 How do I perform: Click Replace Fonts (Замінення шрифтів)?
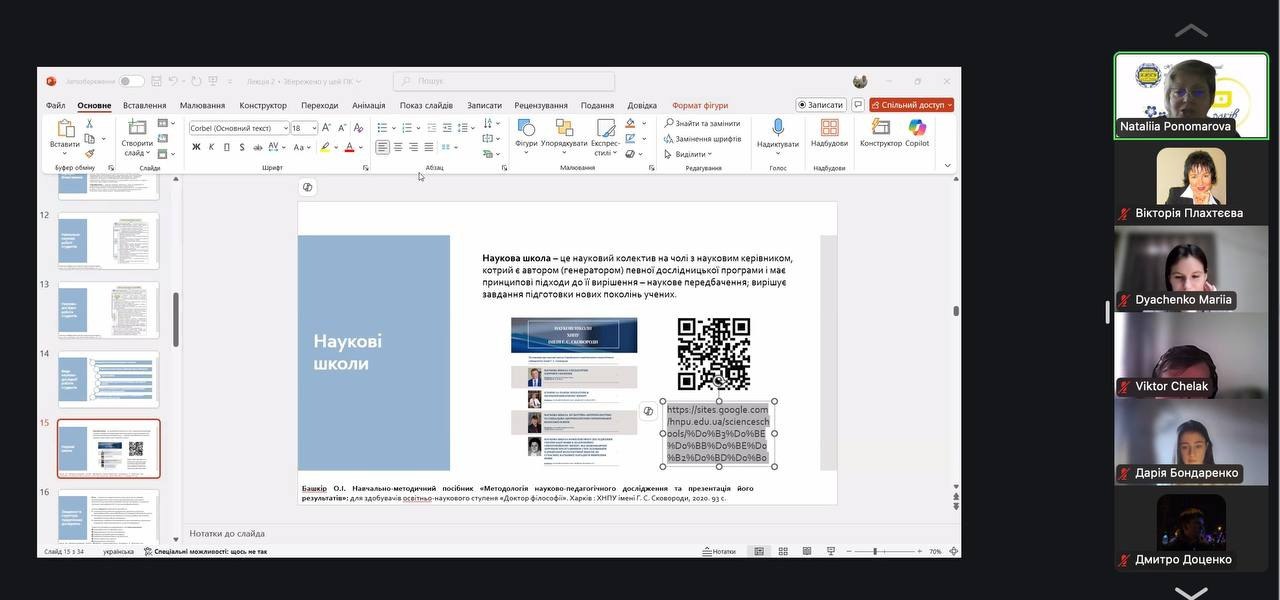(x=702, y=139)
